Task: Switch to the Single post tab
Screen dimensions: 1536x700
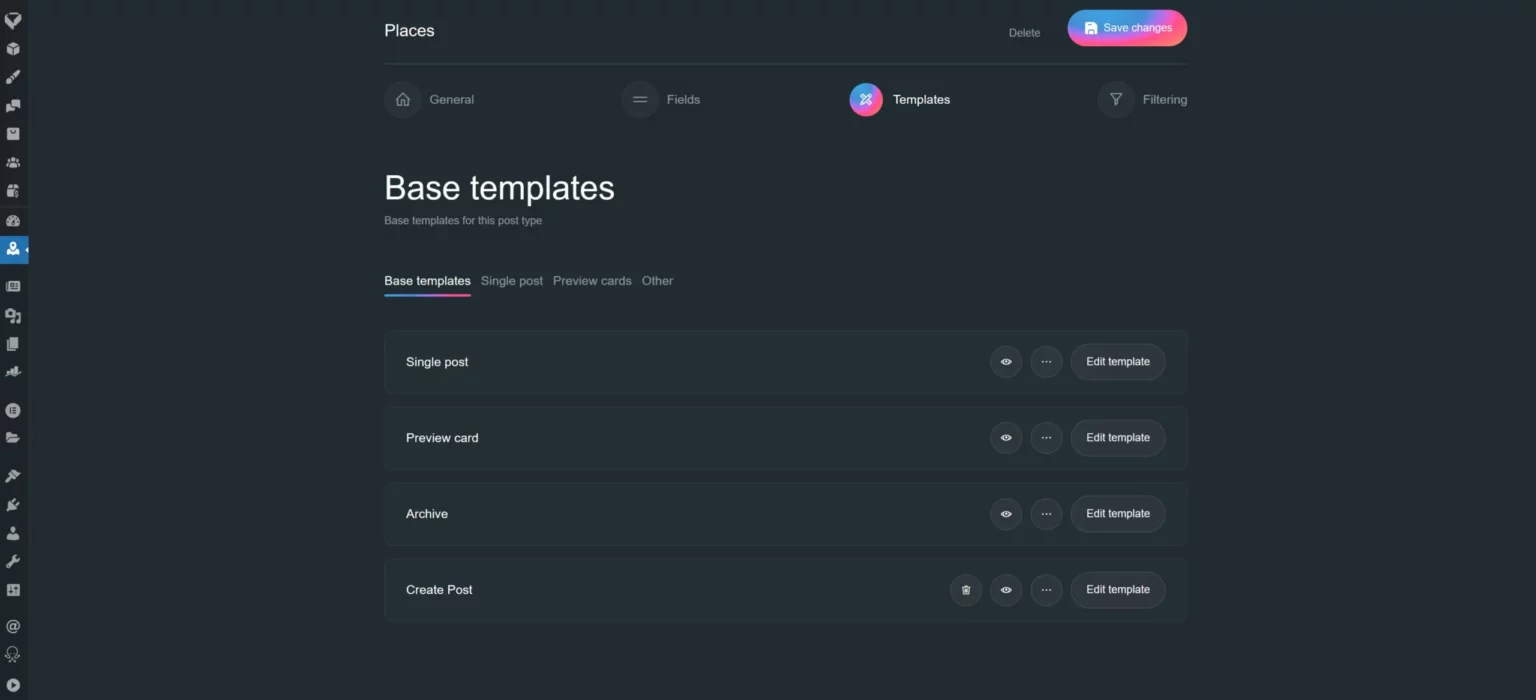Action: click(511, 281)
